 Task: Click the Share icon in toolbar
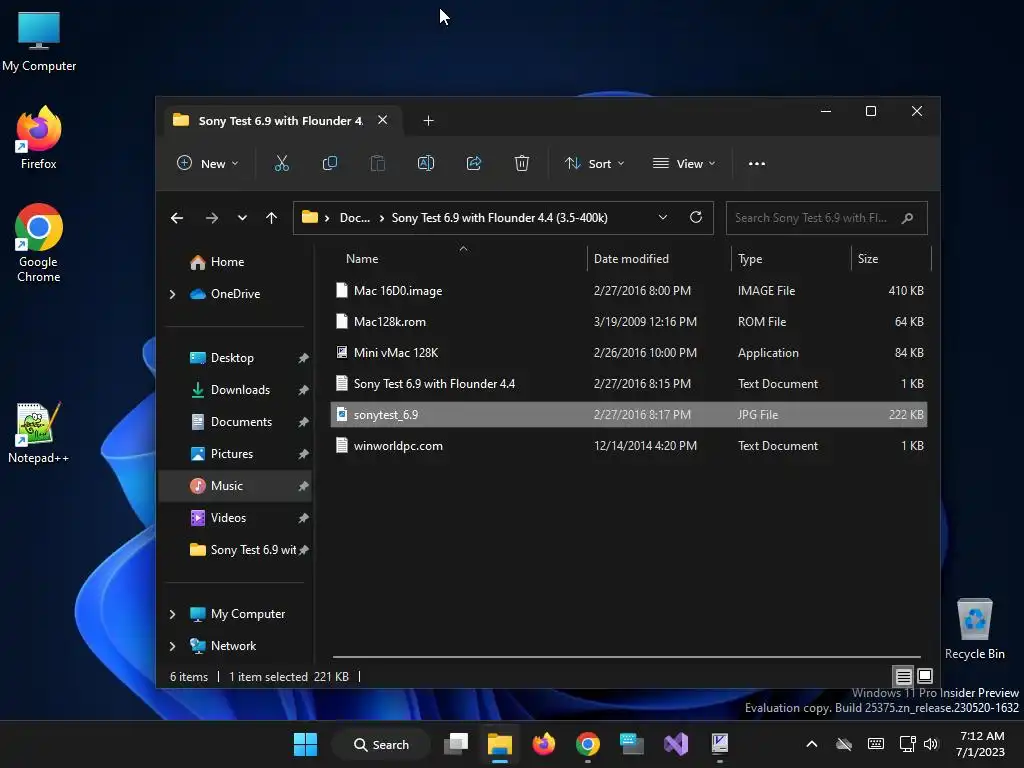[x=473, y=163]
